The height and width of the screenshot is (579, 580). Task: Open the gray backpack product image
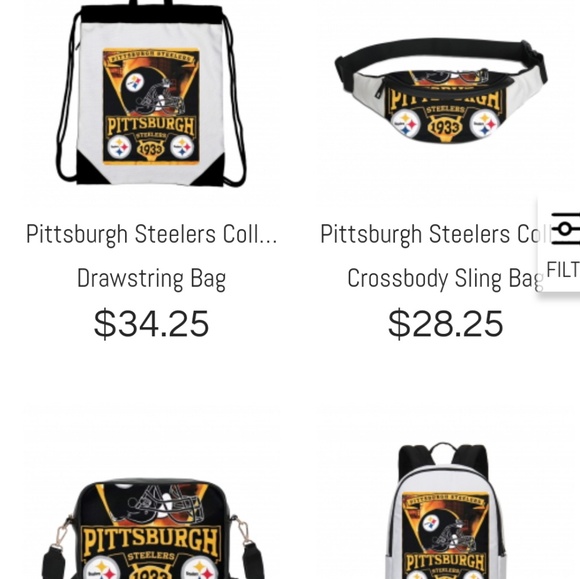tap(445, 511)
